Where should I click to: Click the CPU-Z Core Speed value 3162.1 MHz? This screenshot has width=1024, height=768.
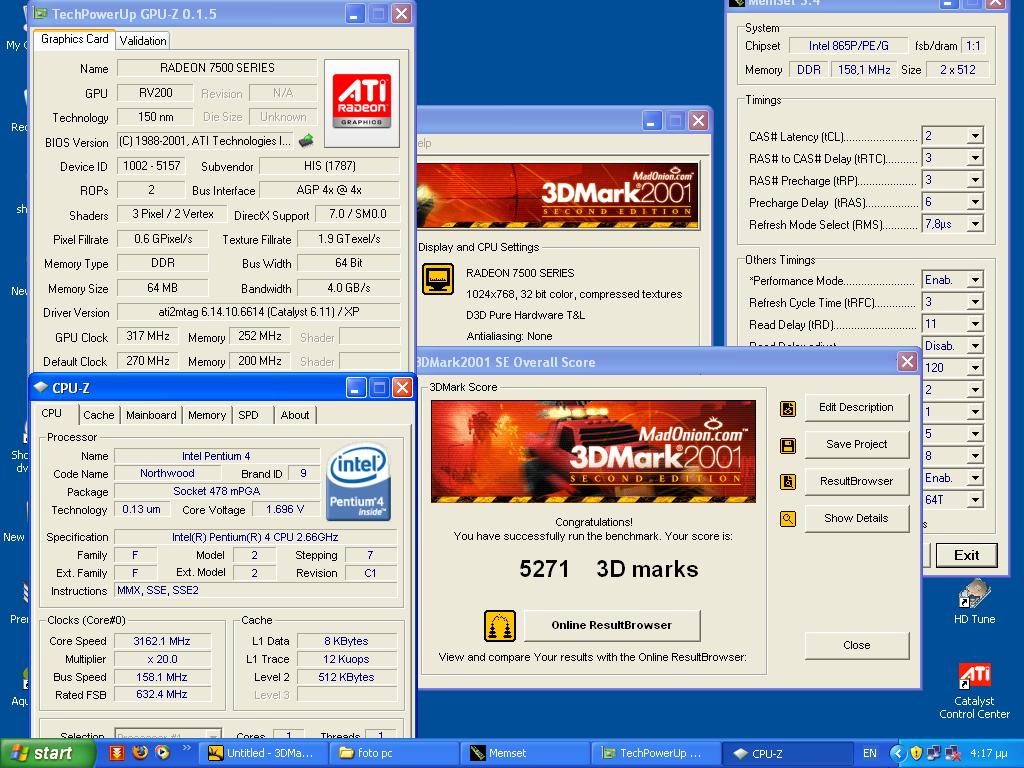click(162, 641)
